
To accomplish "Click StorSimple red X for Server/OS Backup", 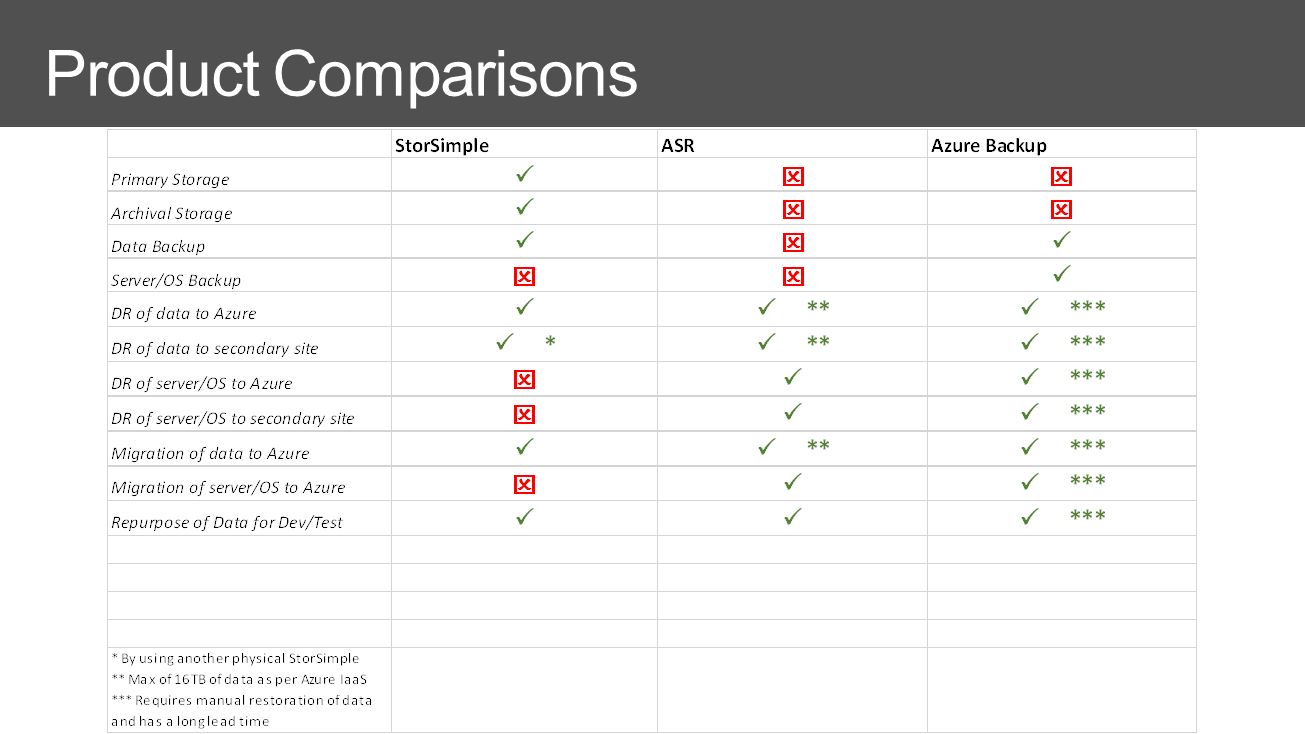I will pos(524,276).
